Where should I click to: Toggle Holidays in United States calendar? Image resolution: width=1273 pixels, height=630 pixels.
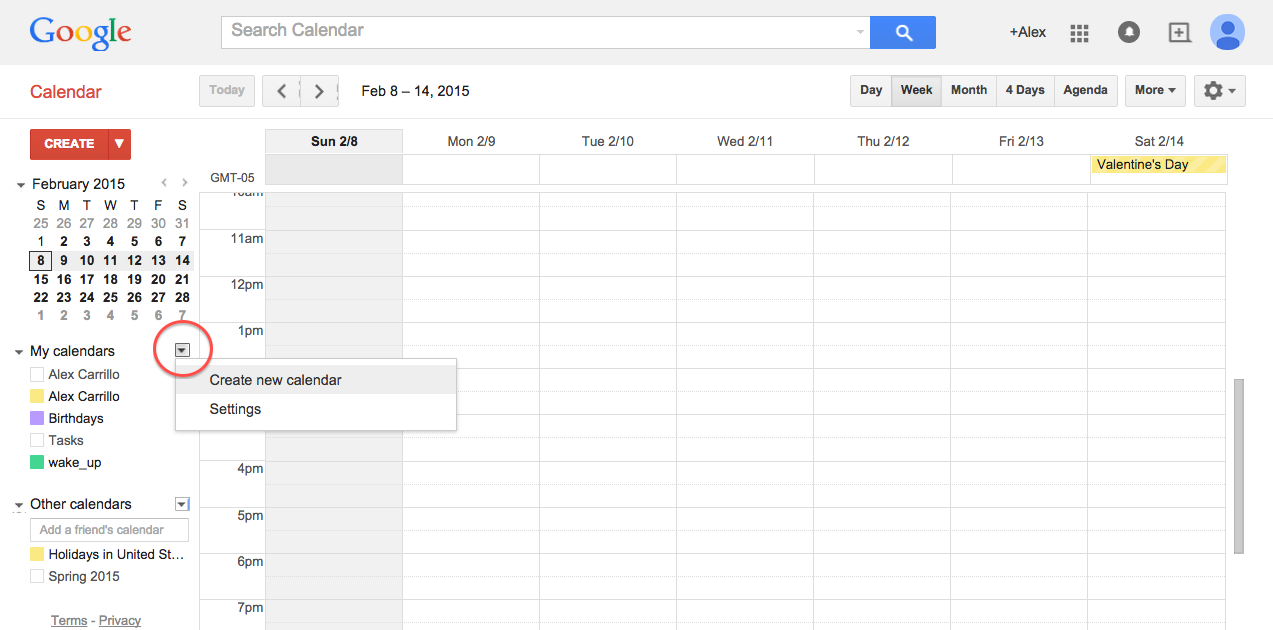[37, 554]
